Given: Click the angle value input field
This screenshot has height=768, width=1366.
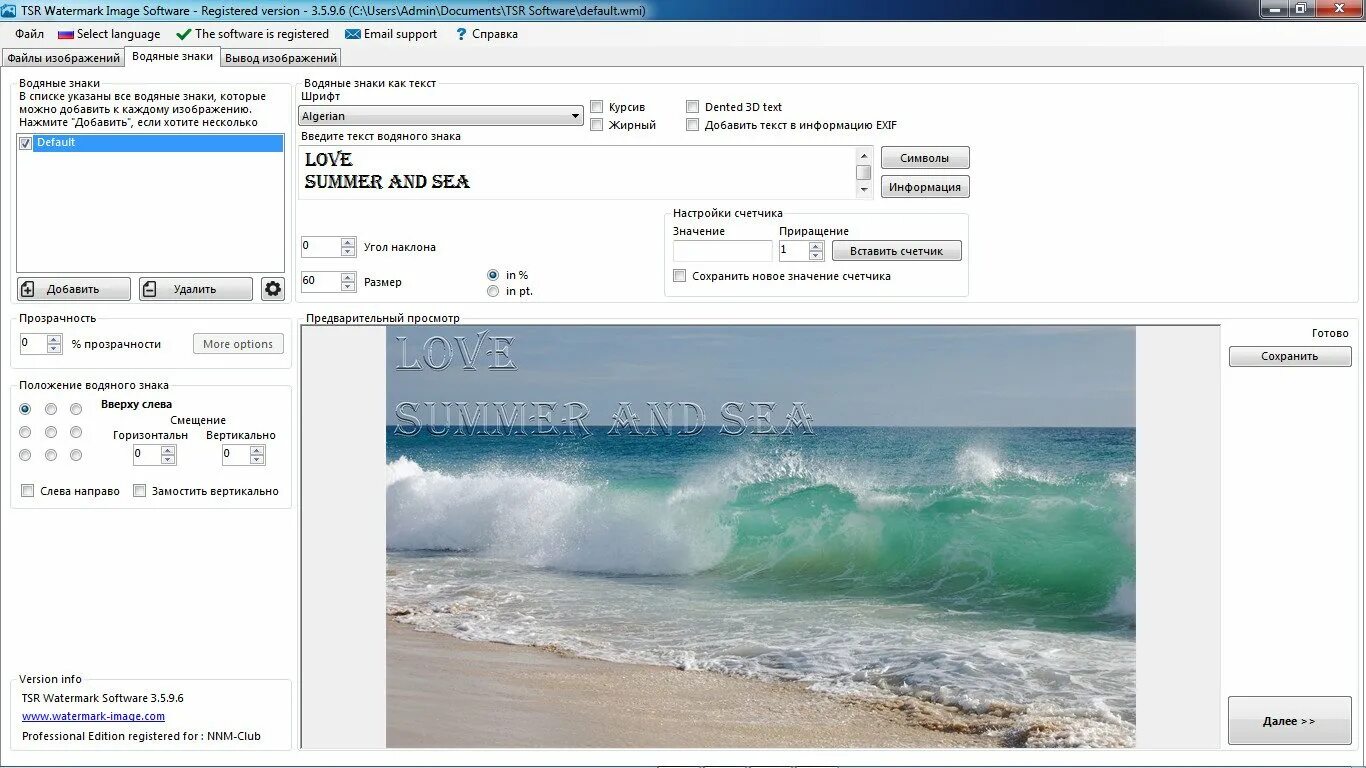Looking at the screenshot, I should [321, 247].
